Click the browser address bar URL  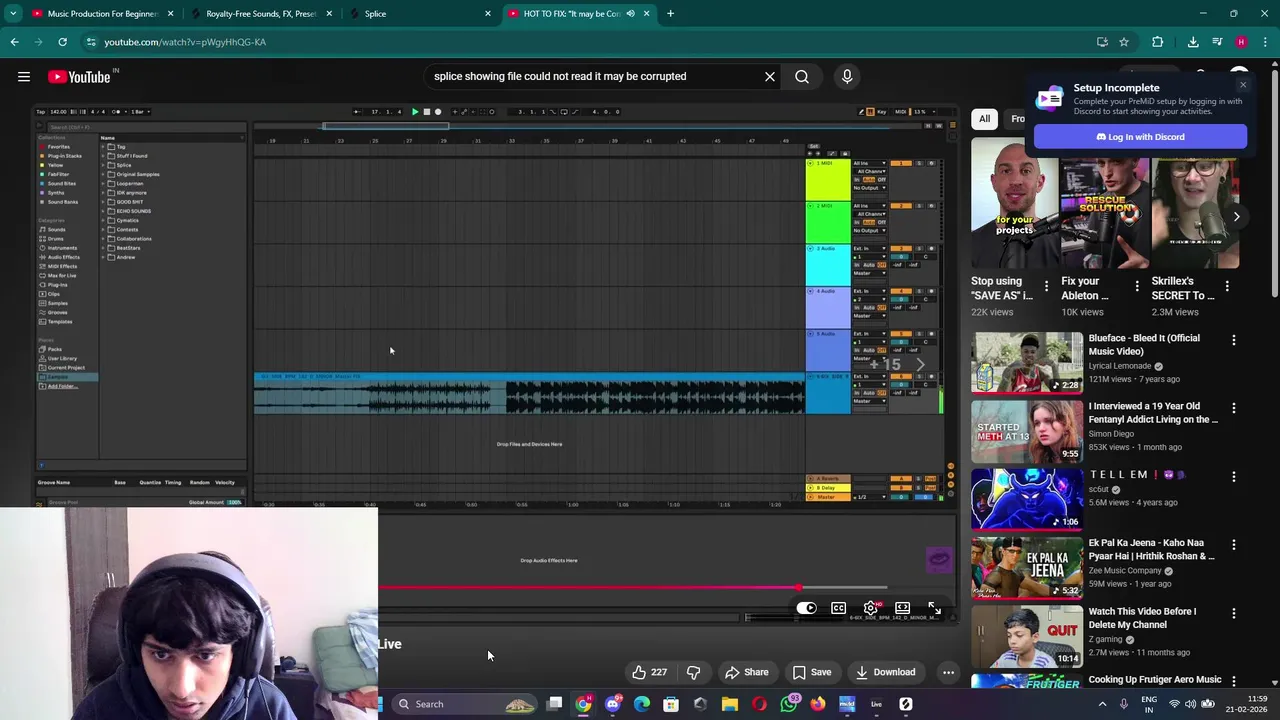[185, 42]
